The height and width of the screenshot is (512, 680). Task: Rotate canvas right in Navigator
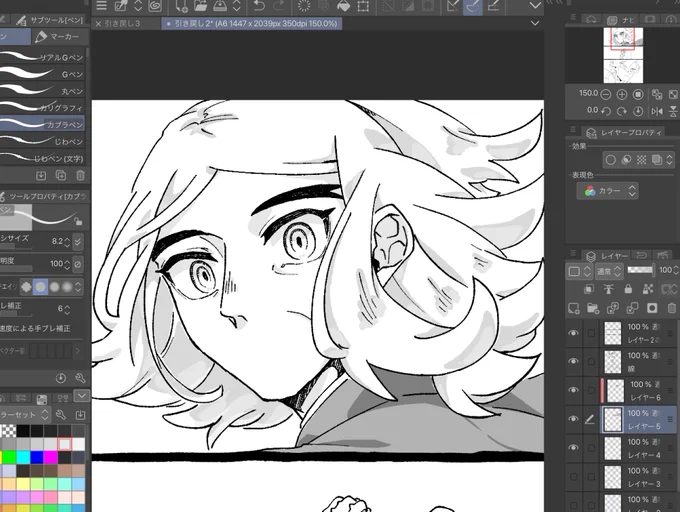622,111
